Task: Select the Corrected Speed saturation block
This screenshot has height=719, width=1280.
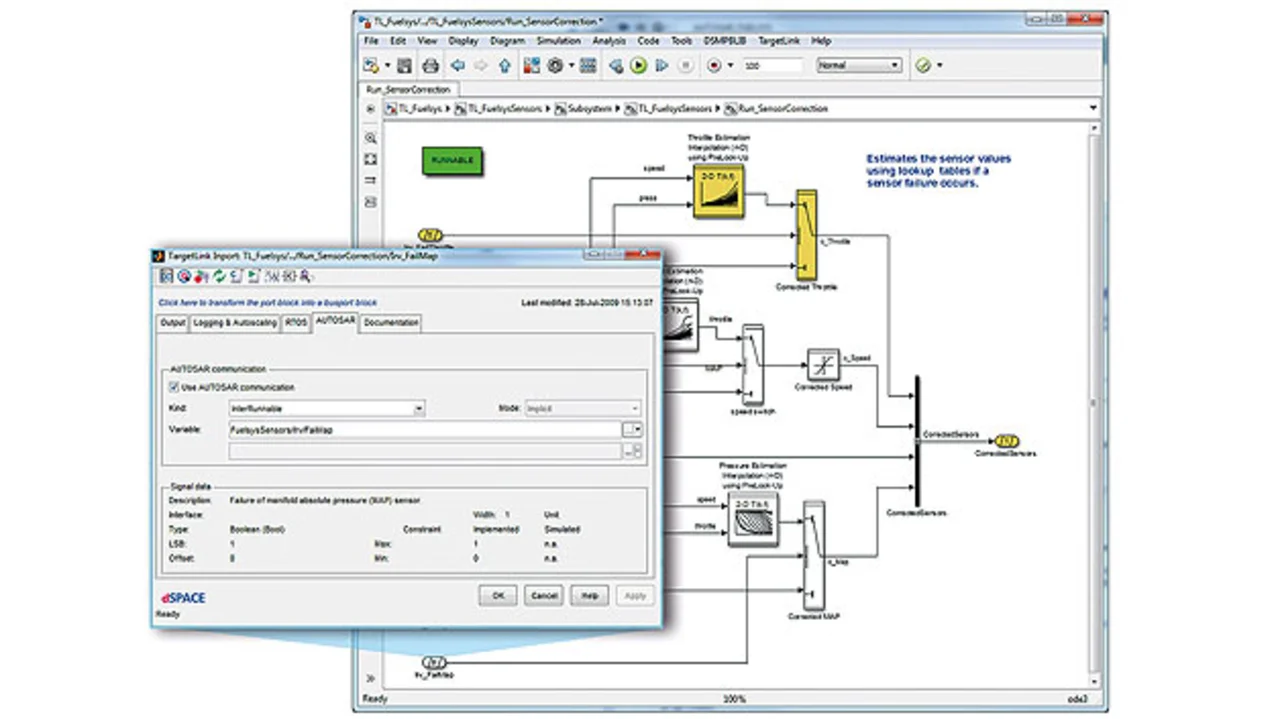Action: click(x=823, y=365)
